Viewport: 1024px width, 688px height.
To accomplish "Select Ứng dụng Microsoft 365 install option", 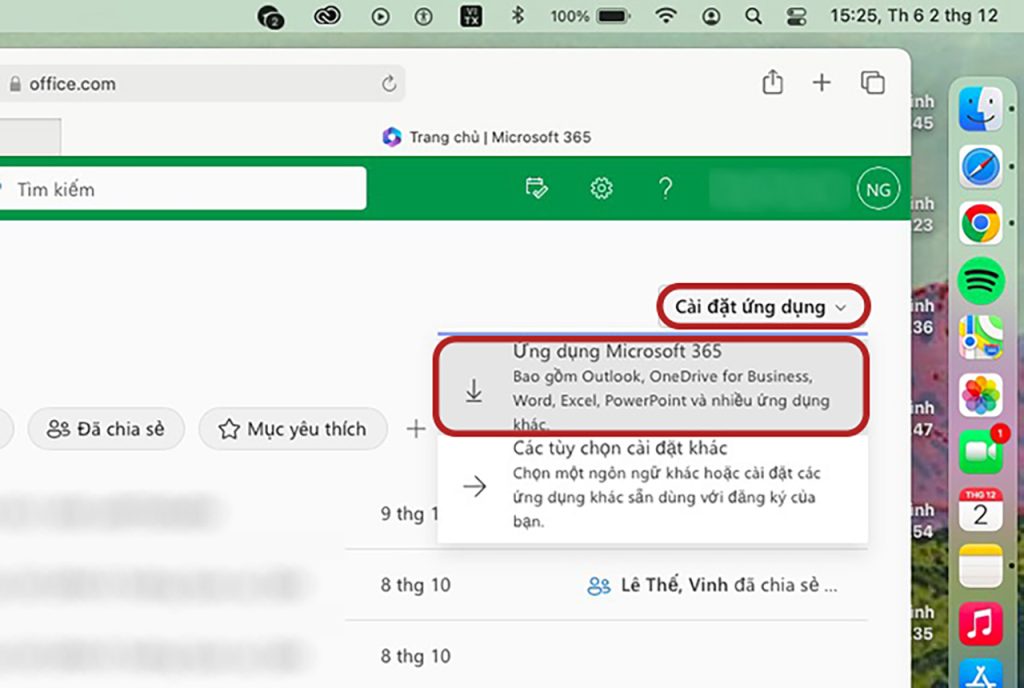I will (652, 388).
